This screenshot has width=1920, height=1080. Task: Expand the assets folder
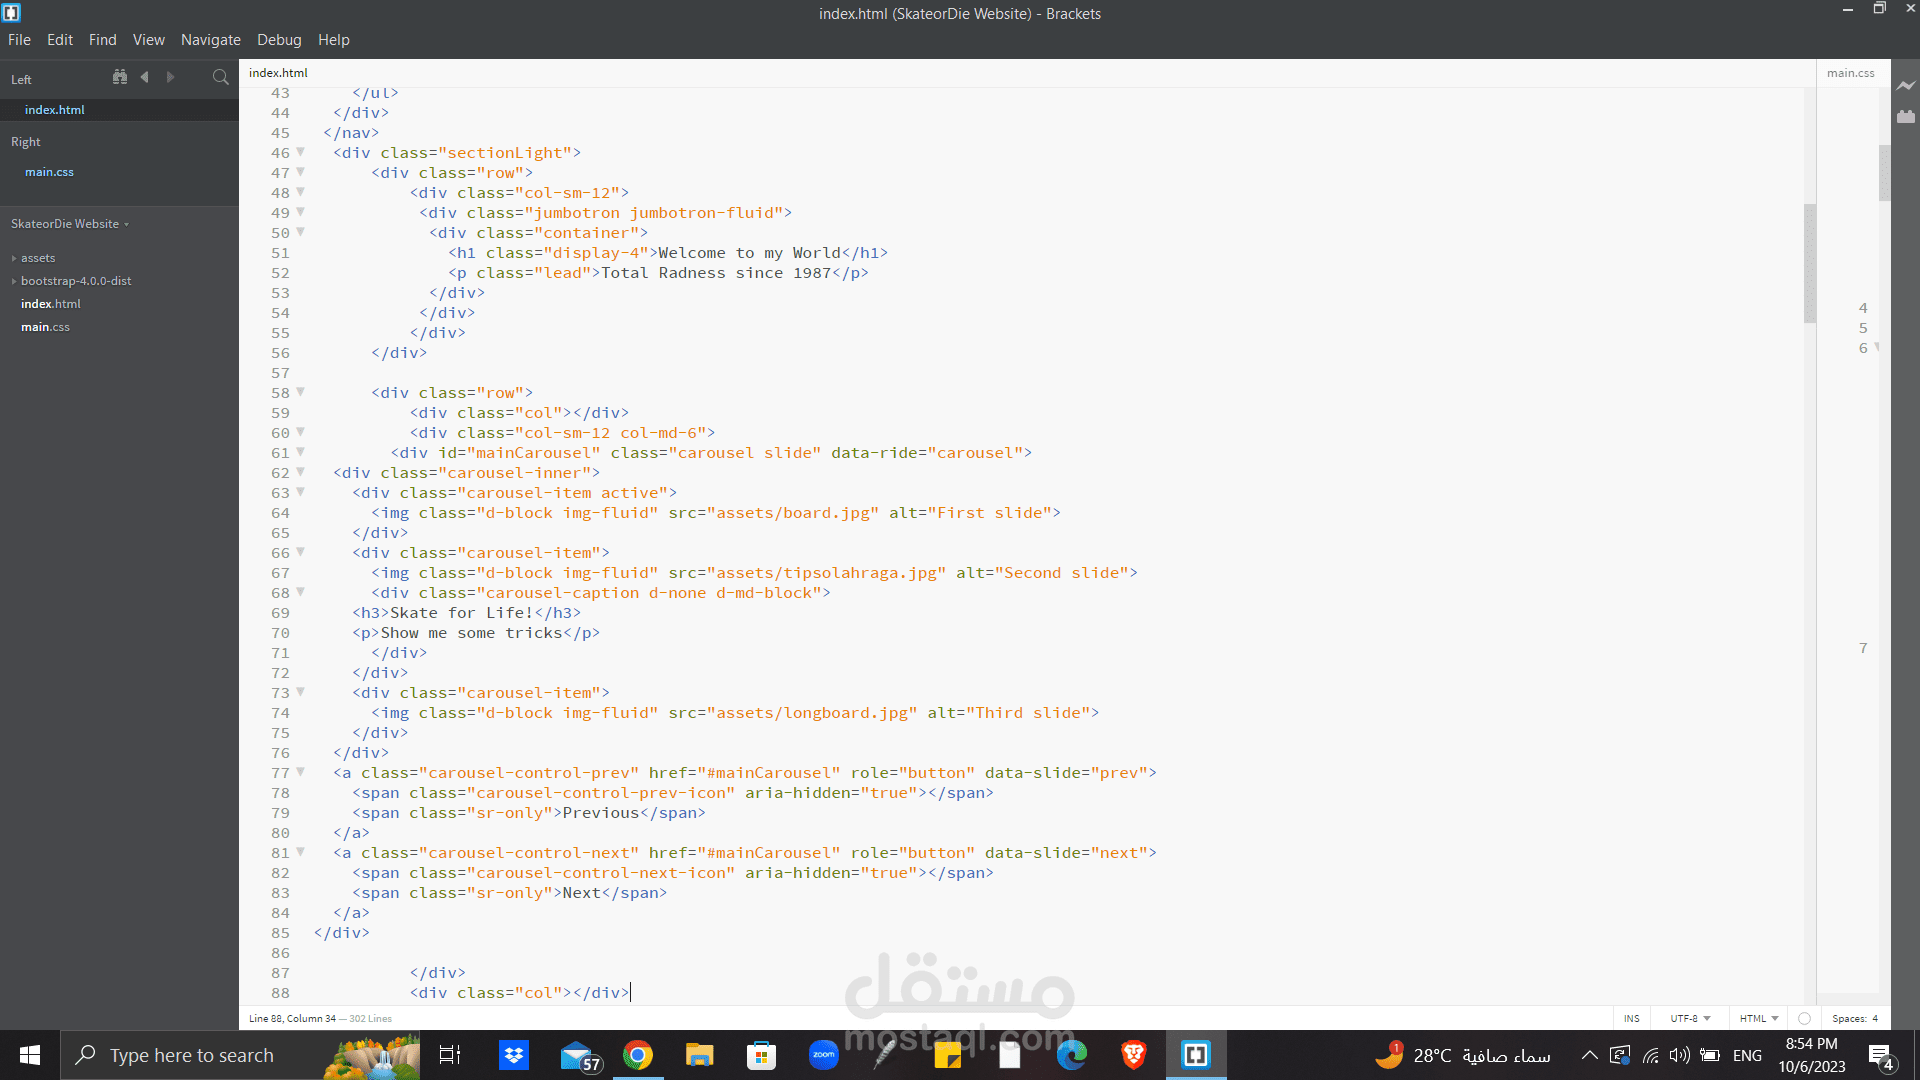[x=38, y=258]
